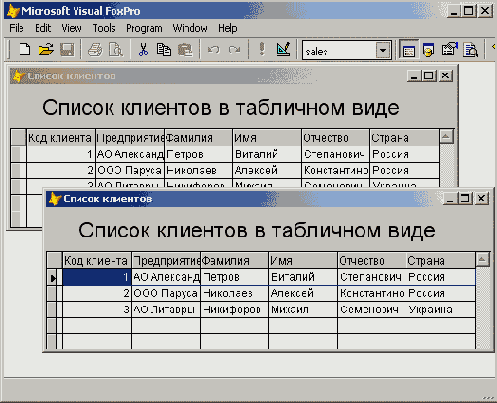Click the fox icon of front Список клиентов window
The height and width of the screenshot is (403, 497).
click(55, 199)
